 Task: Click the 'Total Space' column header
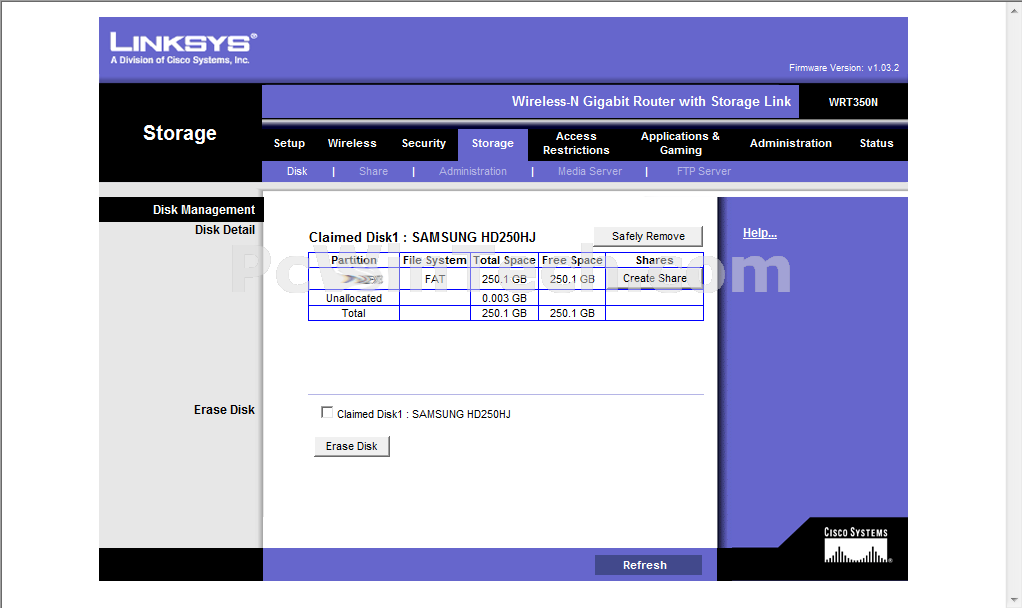[504, 260]
